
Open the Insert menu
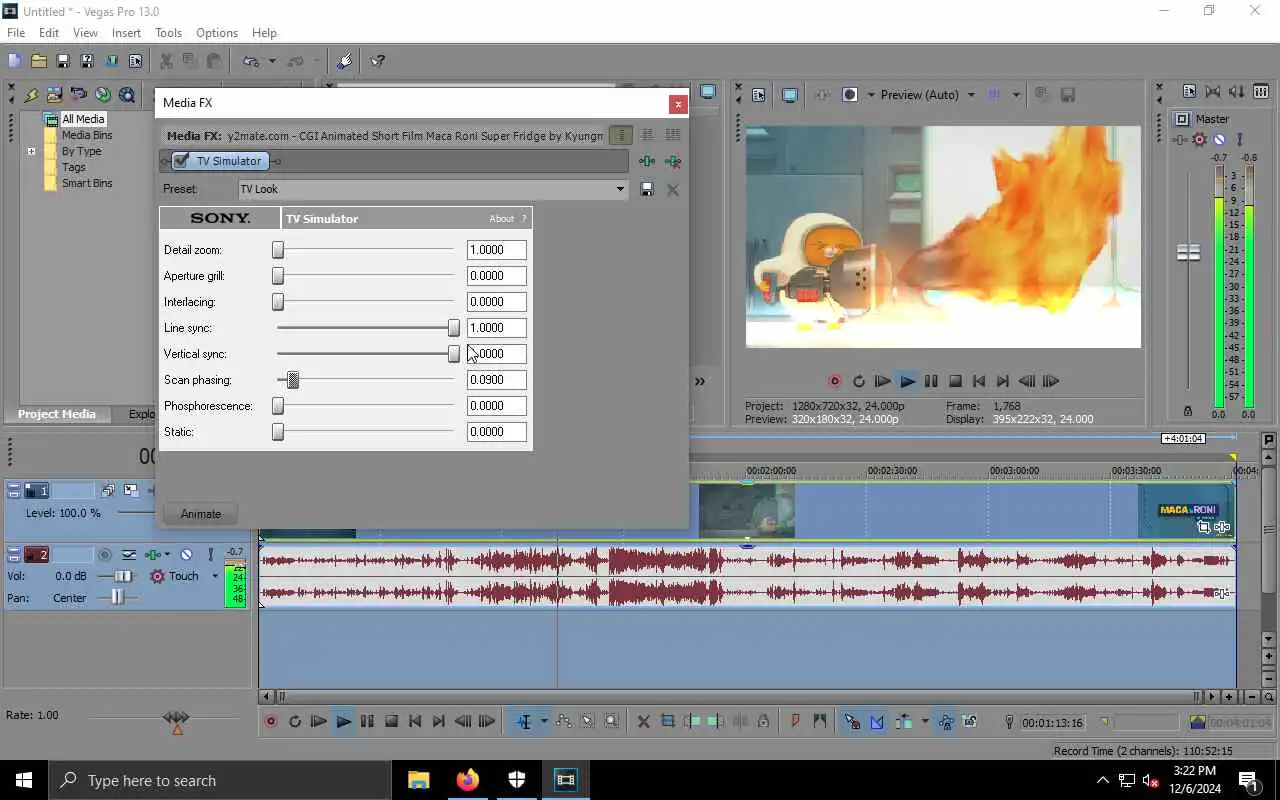click(126, 33)
